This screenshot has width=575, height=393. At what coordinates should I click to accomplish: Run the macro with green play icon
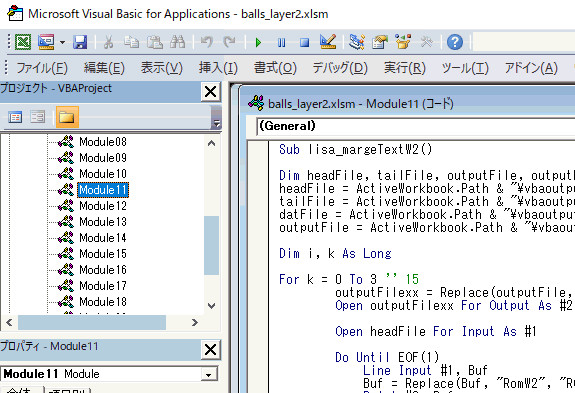coord(258,43)
